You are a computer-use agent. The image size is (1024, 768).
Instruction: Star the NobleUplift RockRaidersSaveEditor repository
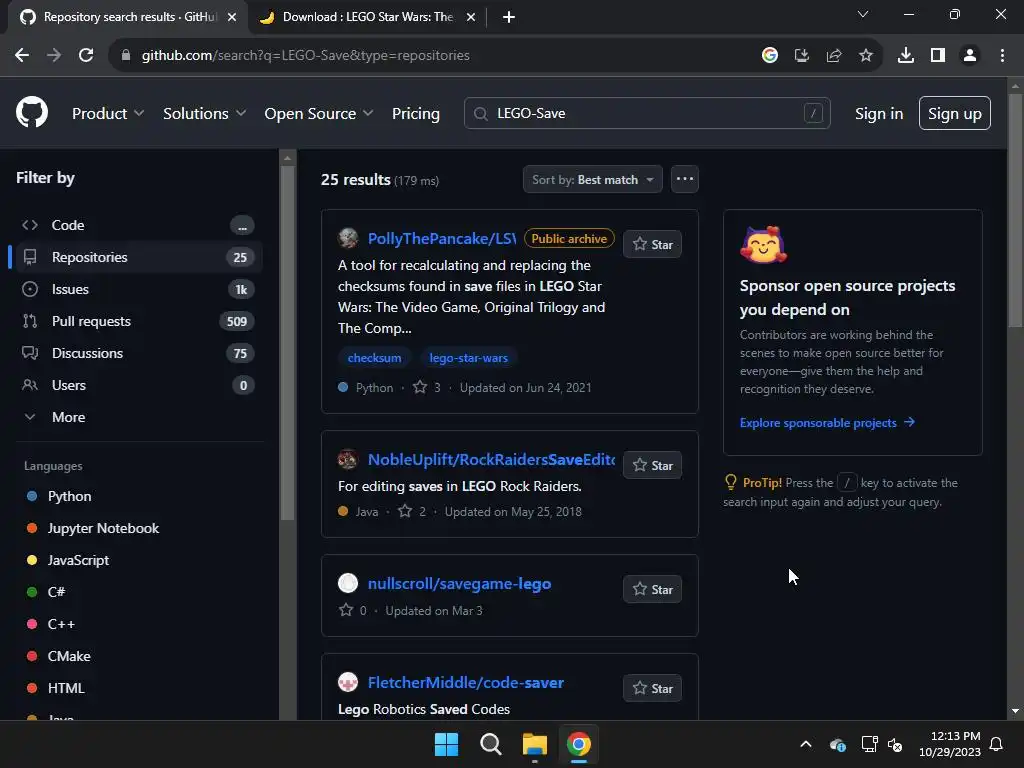point(652,465)
